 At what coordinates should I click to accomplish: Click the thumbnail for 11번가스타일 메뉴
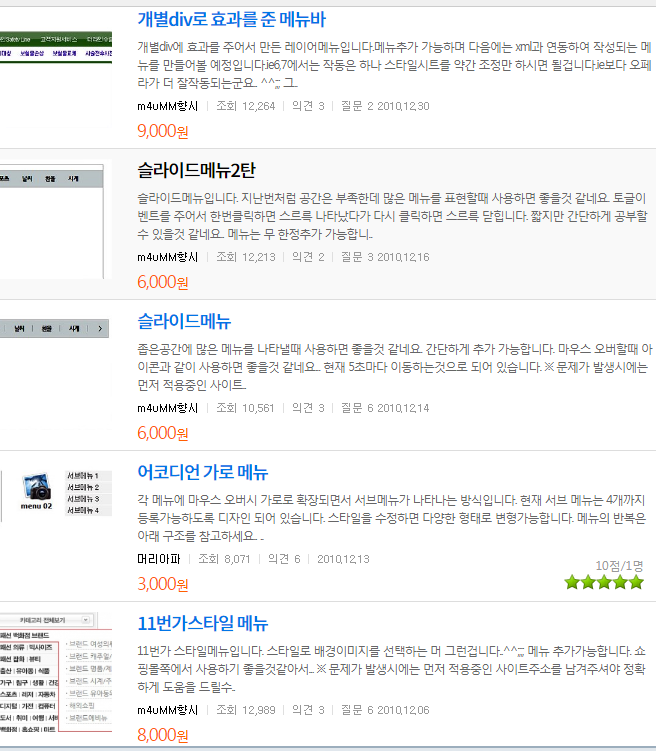[56, 672]
